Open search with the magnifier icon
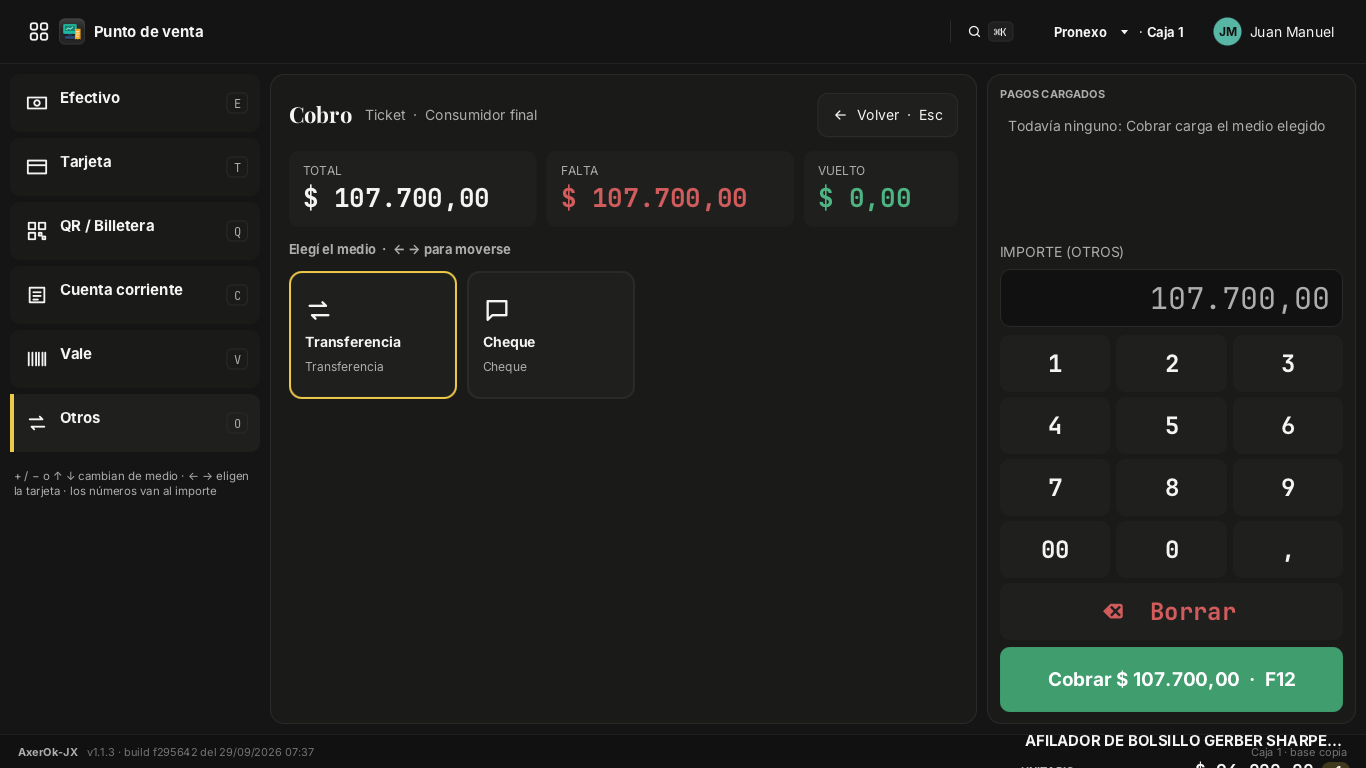This screenshot has width=1366, height=768. coord(974,32)
